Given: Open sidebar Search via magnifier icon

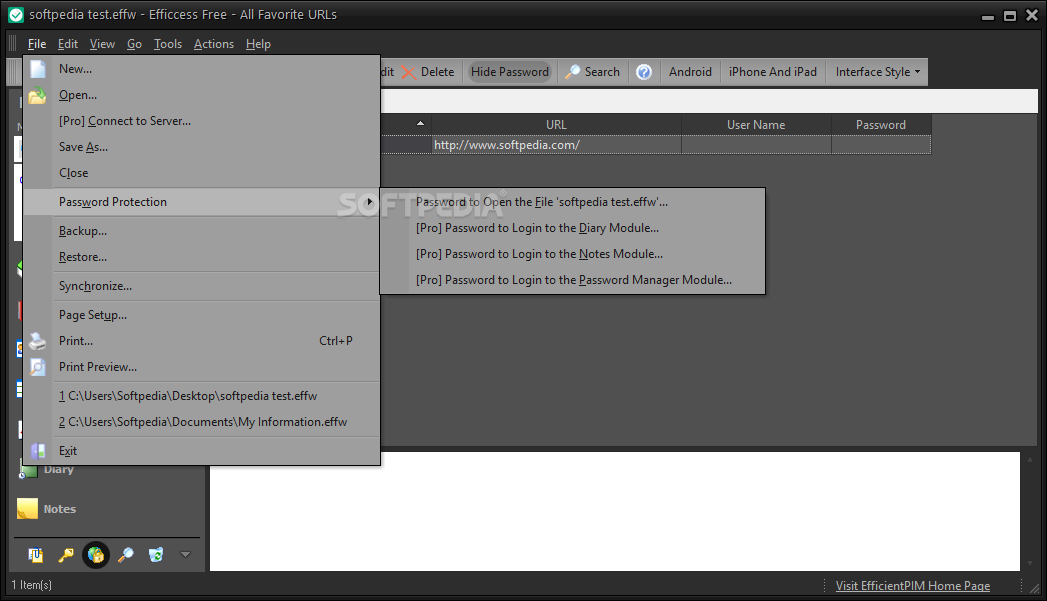Looking at the screenshot, I should click(126, 555).
